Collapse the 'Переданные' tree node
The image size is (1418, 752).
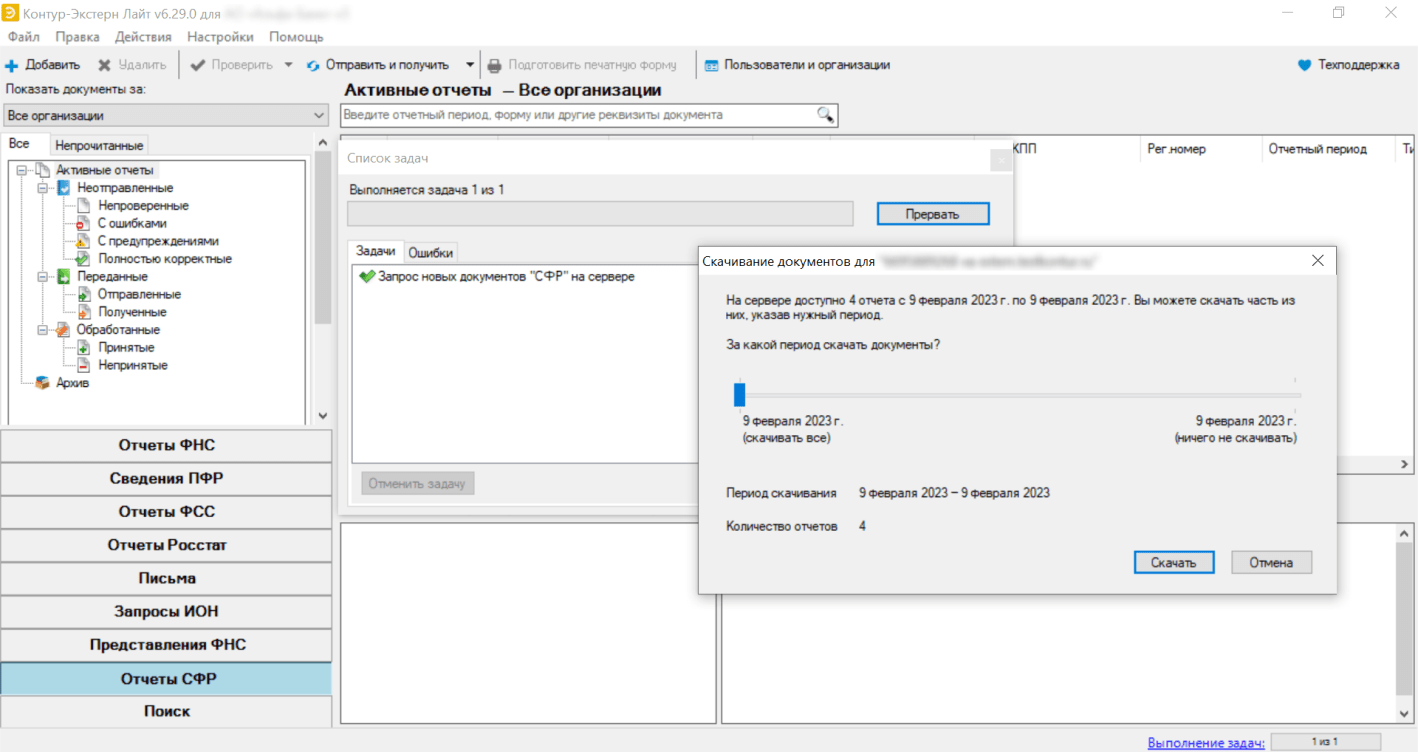coord(42,277)
